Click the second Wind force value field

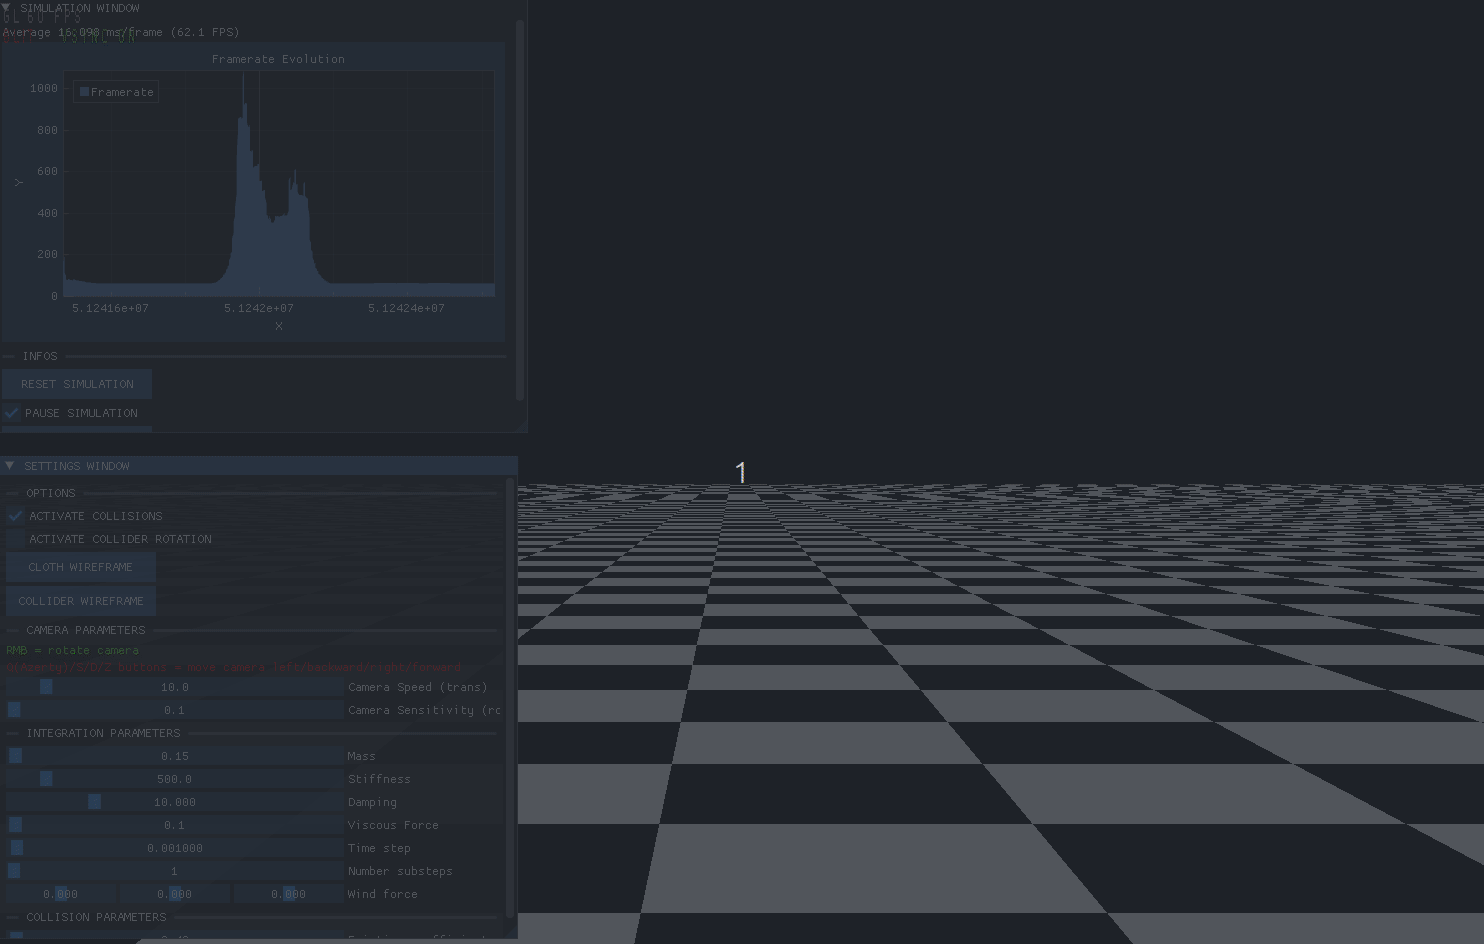pos(175,894)
